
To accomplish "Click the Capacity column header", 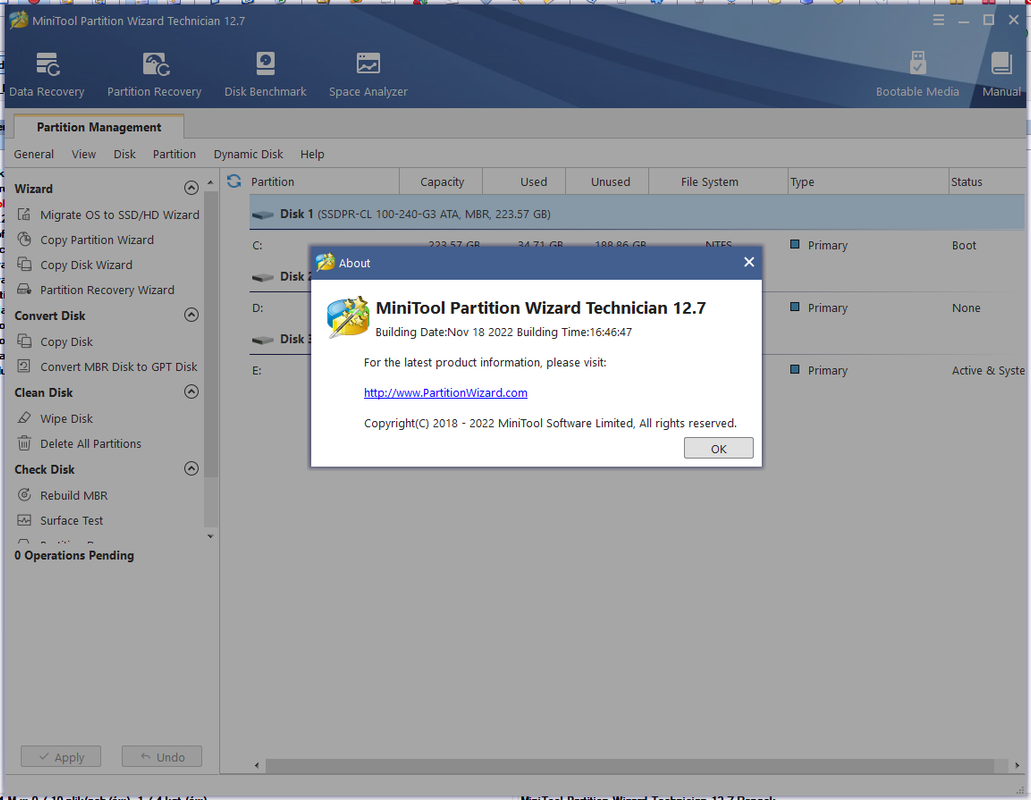I will pos(441,181).
